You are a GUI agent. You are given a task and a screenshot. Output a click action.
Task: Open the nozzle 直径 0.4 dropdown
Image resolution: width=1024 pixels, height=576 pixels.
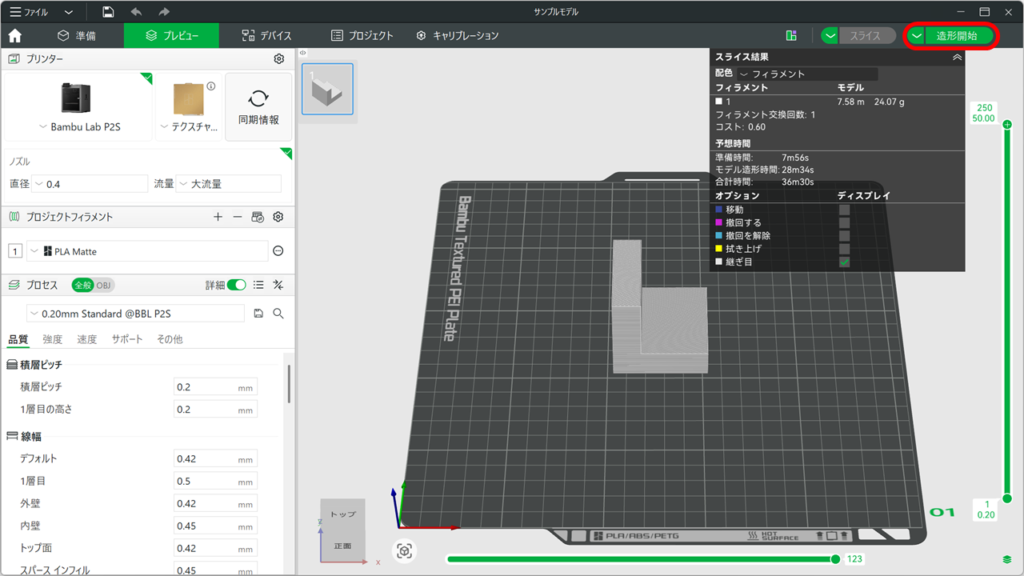90,184
